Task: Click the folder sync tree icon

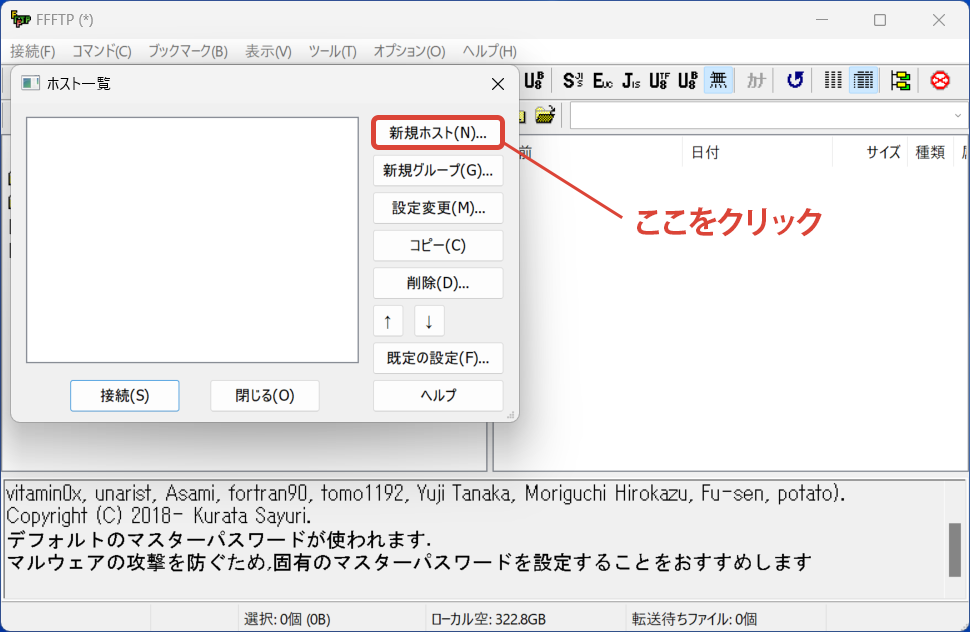Action: pos(900,80)
